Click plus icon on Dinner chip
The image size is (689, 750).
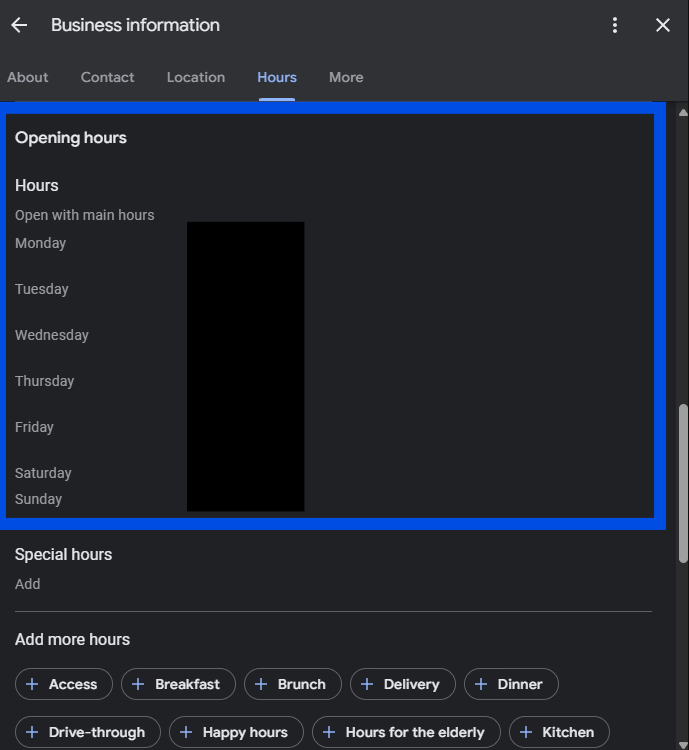pos(481,684)
